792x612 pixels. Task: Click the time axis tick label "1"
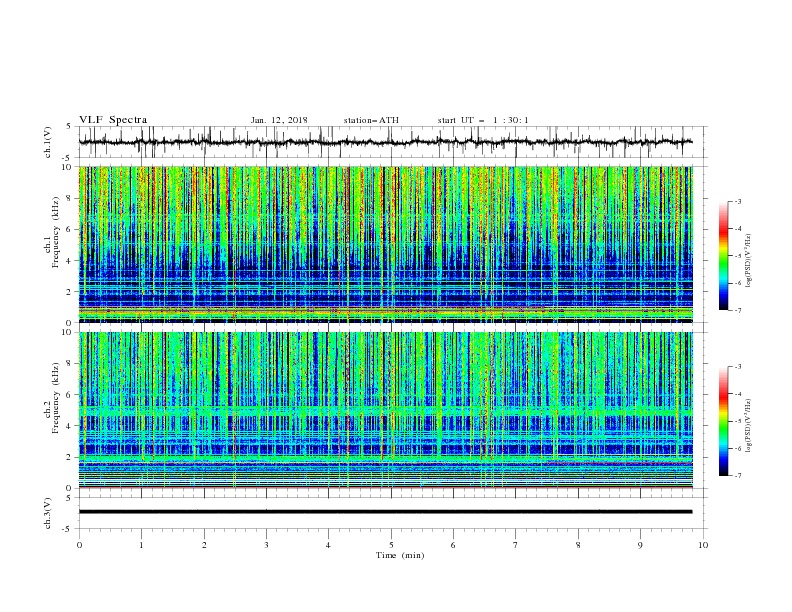(141, 545)
